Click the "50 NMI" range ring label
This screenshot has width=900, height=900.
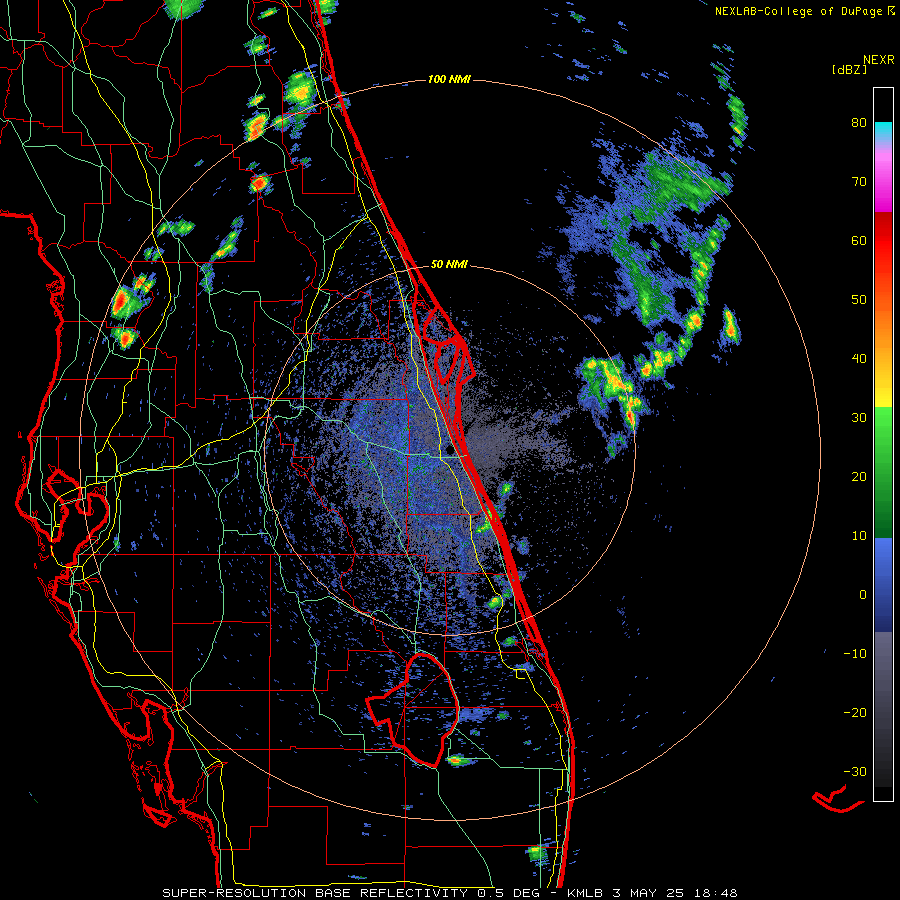pyautogui.click(x=449, y=265)
